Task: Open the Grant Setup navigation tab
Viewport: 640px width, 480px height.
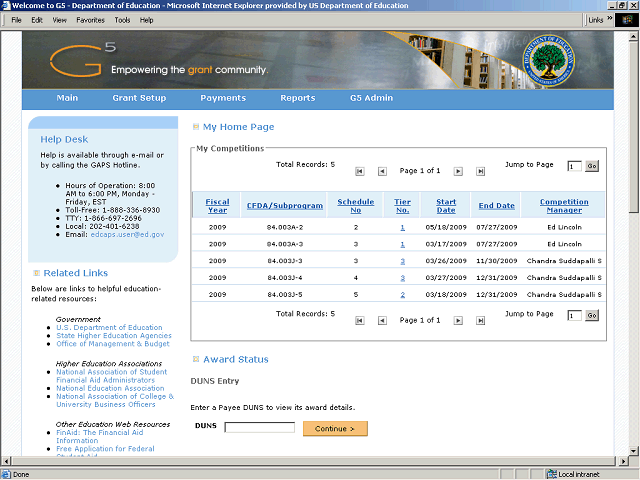Action: 139,98
